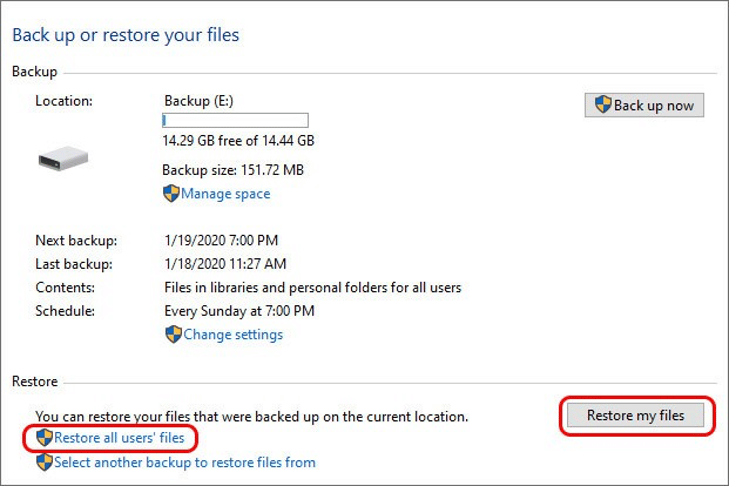Click the shield icon beside Change settings

click(x=173, y=334)
